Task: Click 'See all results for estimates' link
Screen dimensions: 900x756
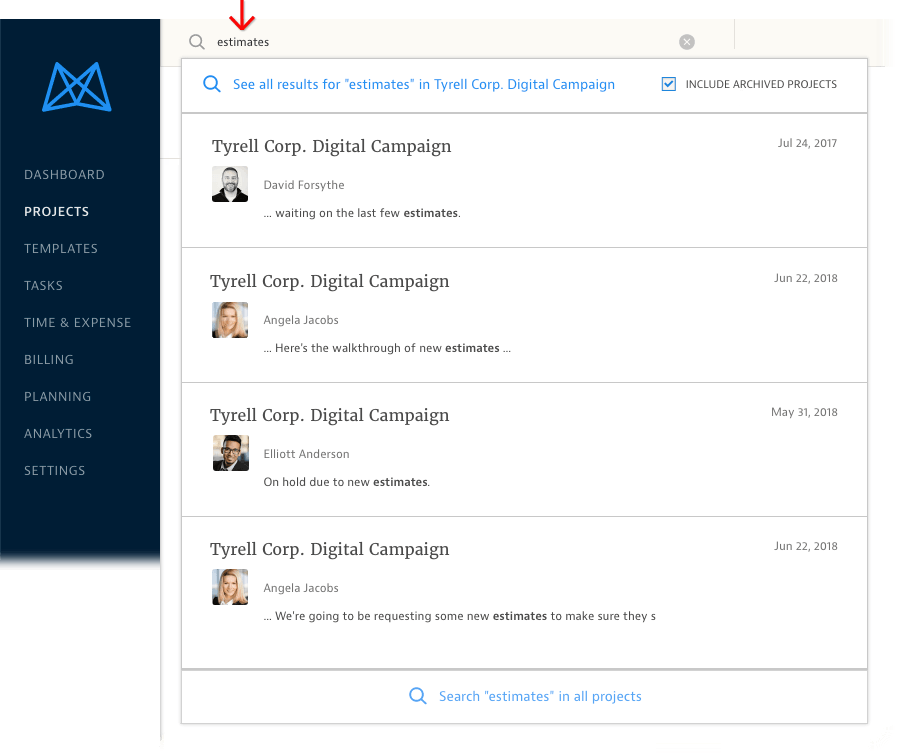Action: coord(423,85)
